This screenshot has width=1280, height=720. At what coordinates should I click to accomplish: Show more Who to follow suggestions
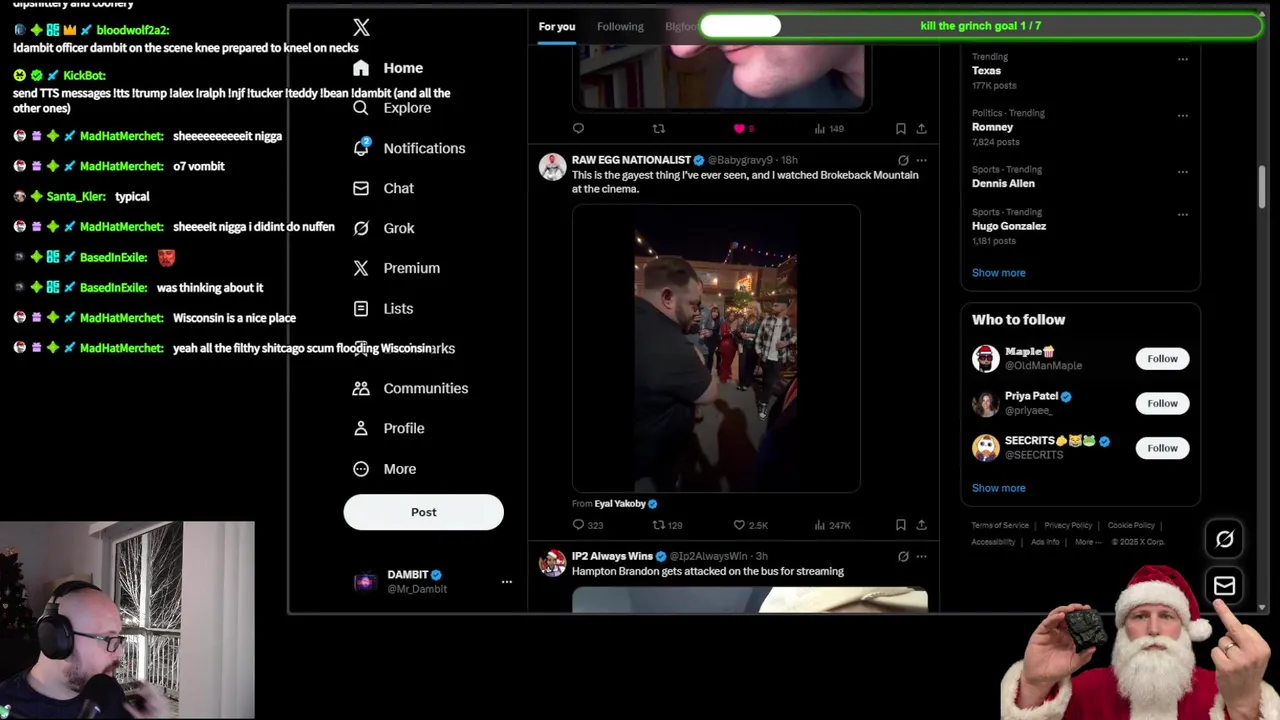coord(998,488)
